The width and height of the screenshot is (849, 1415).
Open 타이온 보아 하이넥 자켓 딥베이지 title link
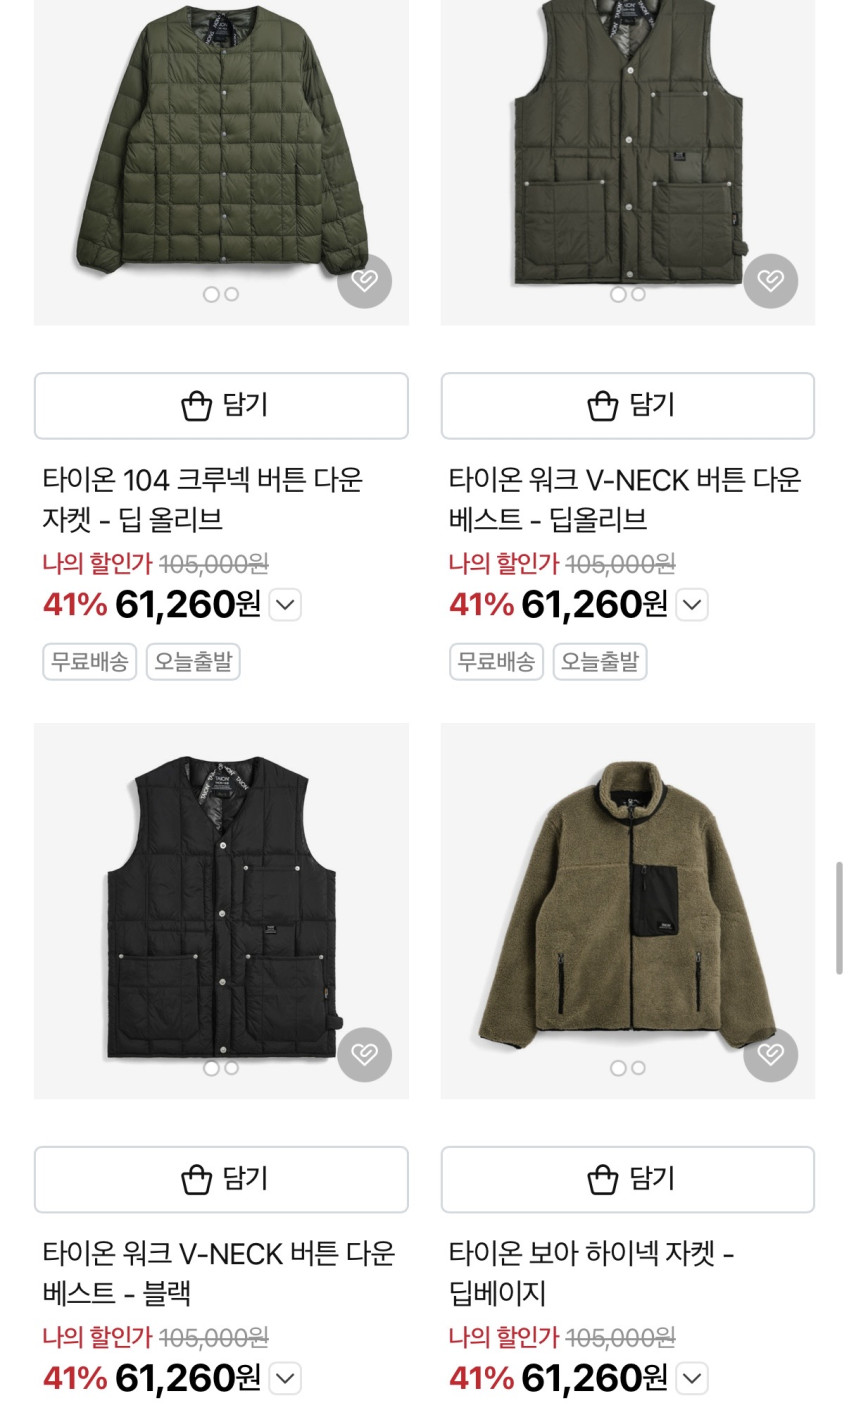point(590,1272)
